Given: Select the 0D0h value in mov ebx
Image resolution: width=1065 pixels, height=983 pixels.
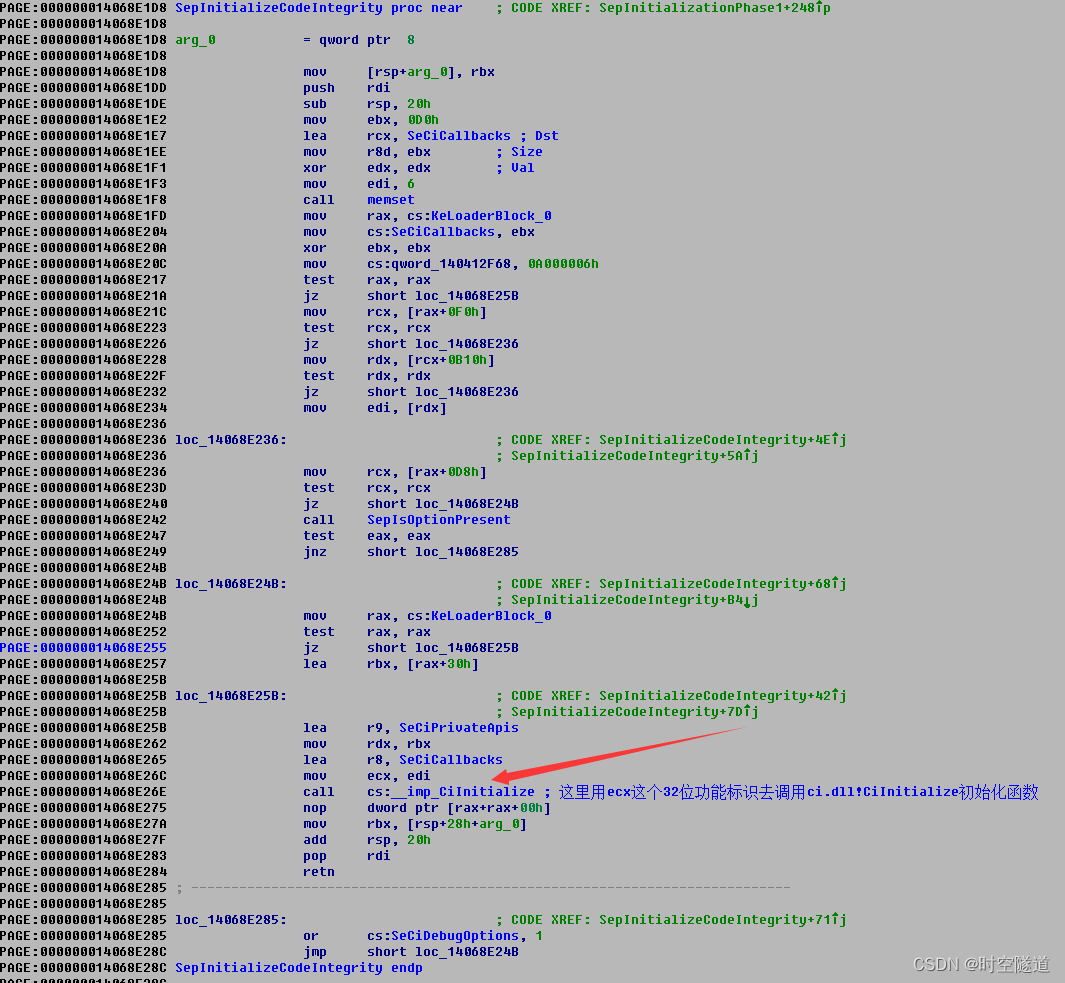Looking at the screenshot, I should pos(422,120).
